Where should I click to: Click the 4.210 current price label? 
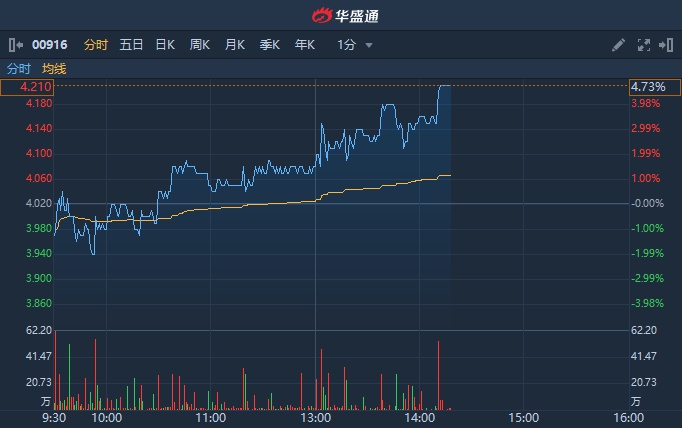27,87
